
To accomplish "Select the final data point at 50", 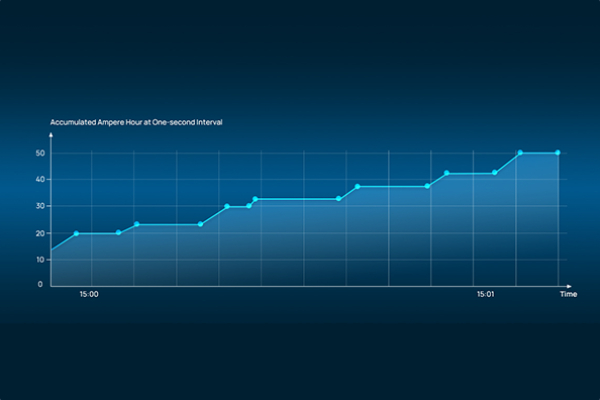I will click(558, 153).
